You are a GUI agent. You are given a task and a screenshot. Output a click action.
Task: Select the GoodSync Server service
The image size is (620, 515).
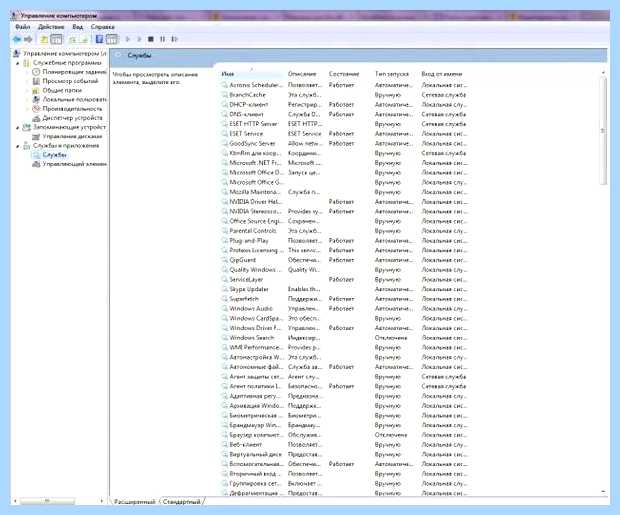(344, 144)
